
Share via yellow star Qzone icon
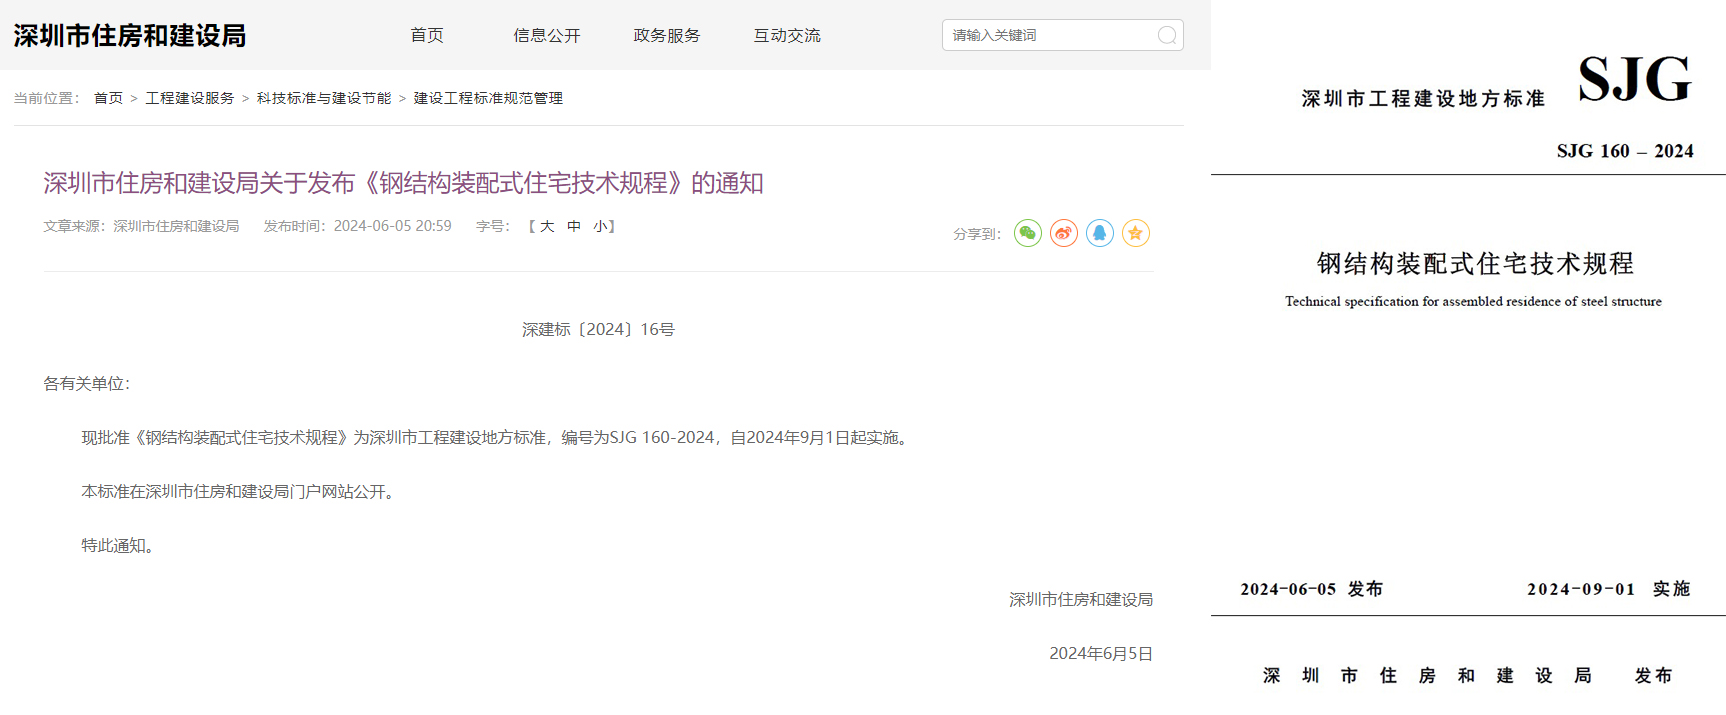coord(1135,233)
